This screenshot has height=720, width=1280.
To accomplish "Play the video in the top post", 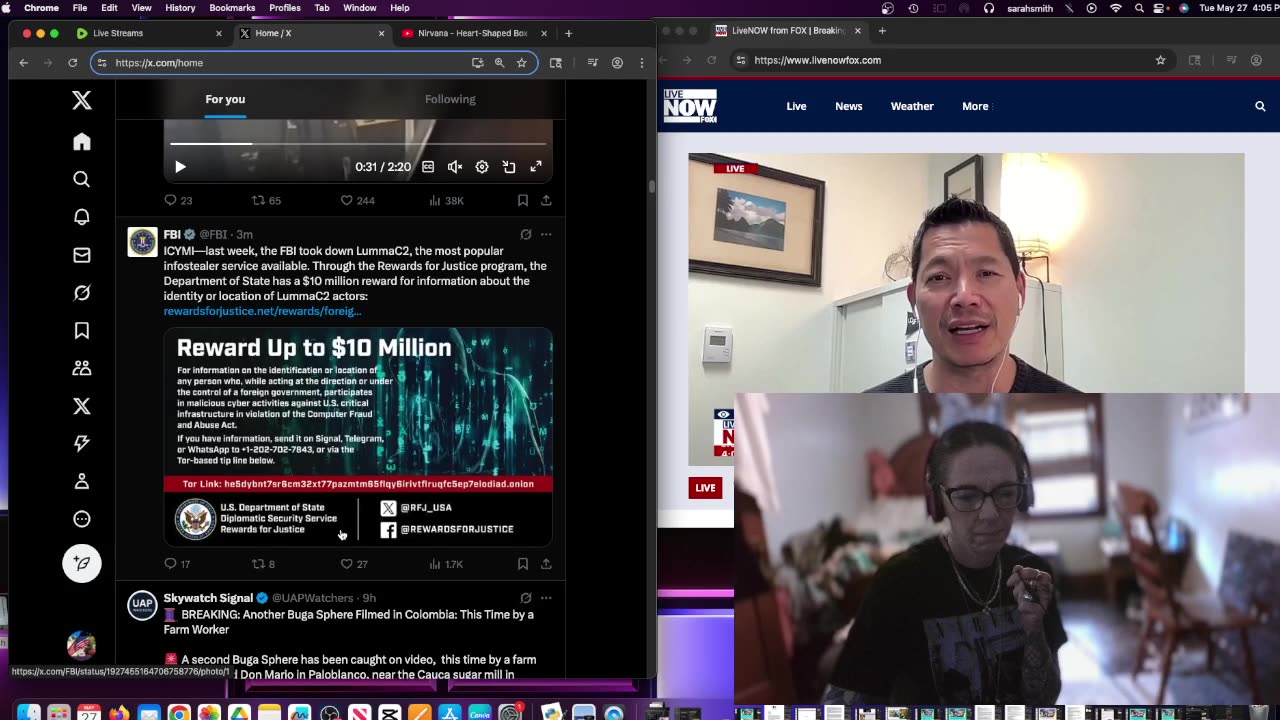I will (x=180, y=167).
